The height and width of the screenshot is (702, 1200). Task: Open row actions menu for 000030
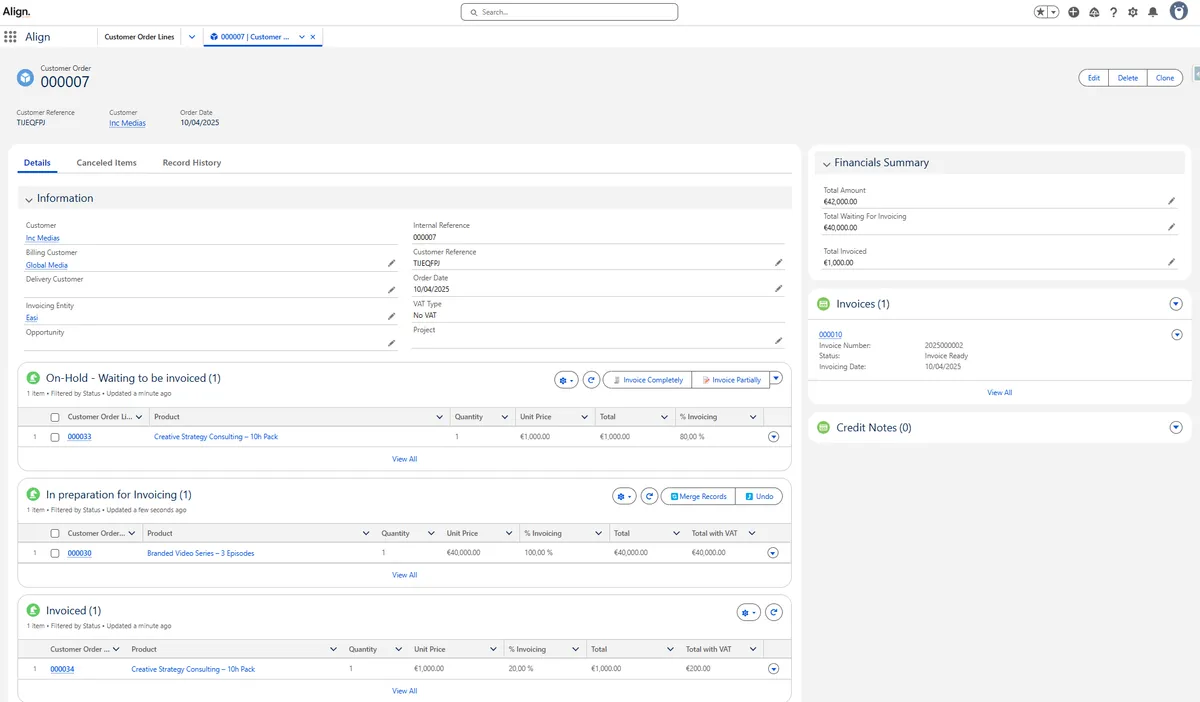coord(773,553)
